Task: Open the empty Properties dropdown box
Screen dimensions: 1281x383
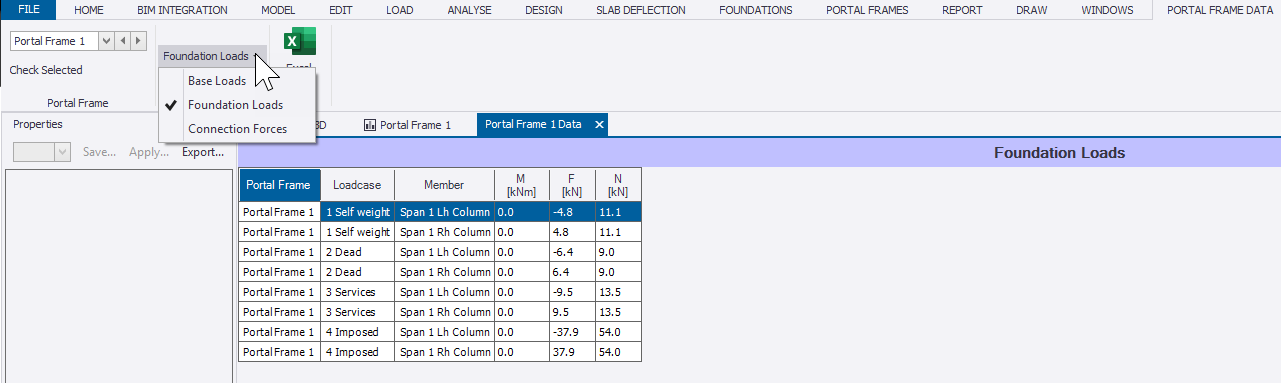Action: point(41,152)
